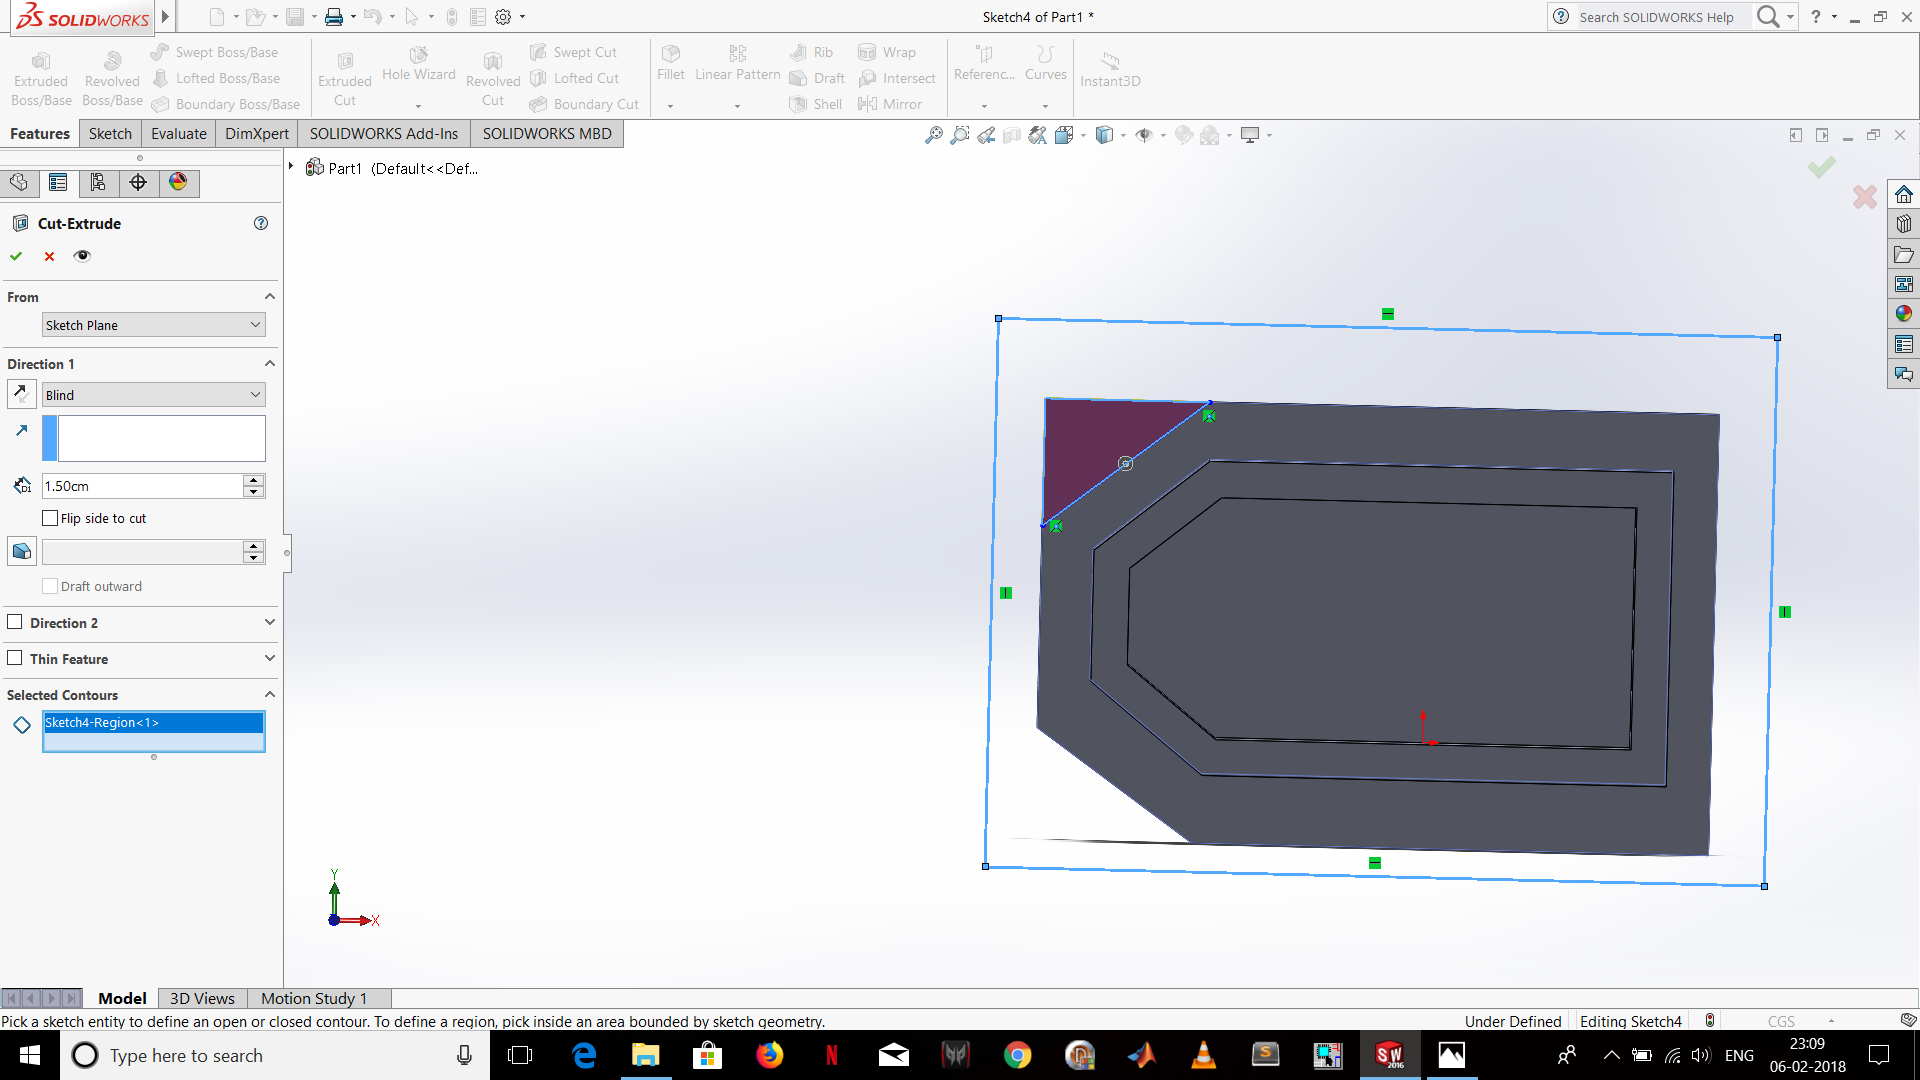
Task: Click the Section View icon
Action: click(x=1012, y=135)
